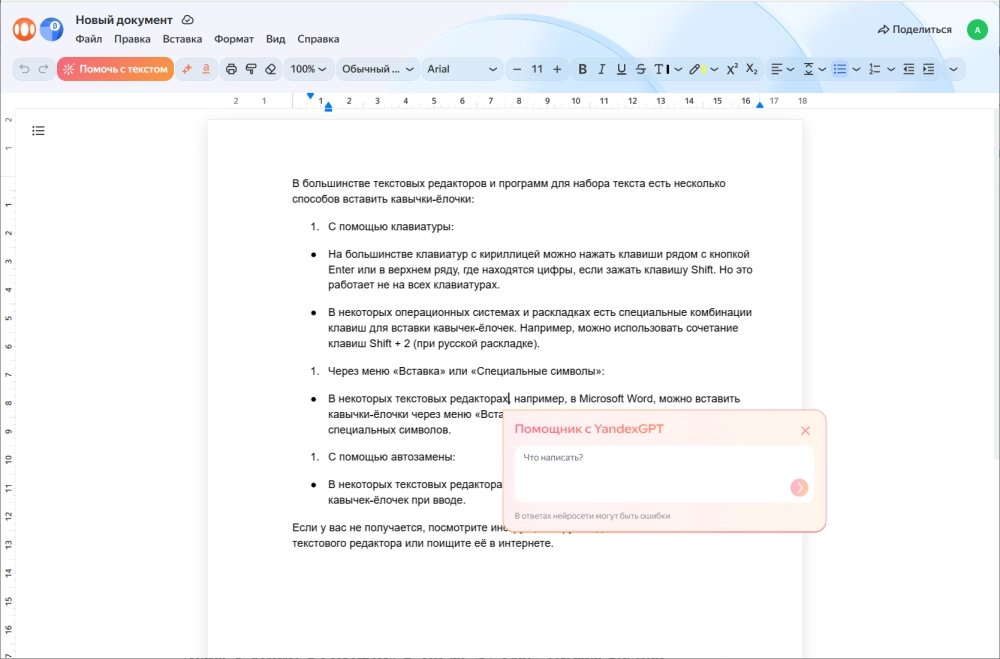Open the green user avatar account
Image resolution: width=1000 pixels, height=659 pixels.
click(977, 29)
